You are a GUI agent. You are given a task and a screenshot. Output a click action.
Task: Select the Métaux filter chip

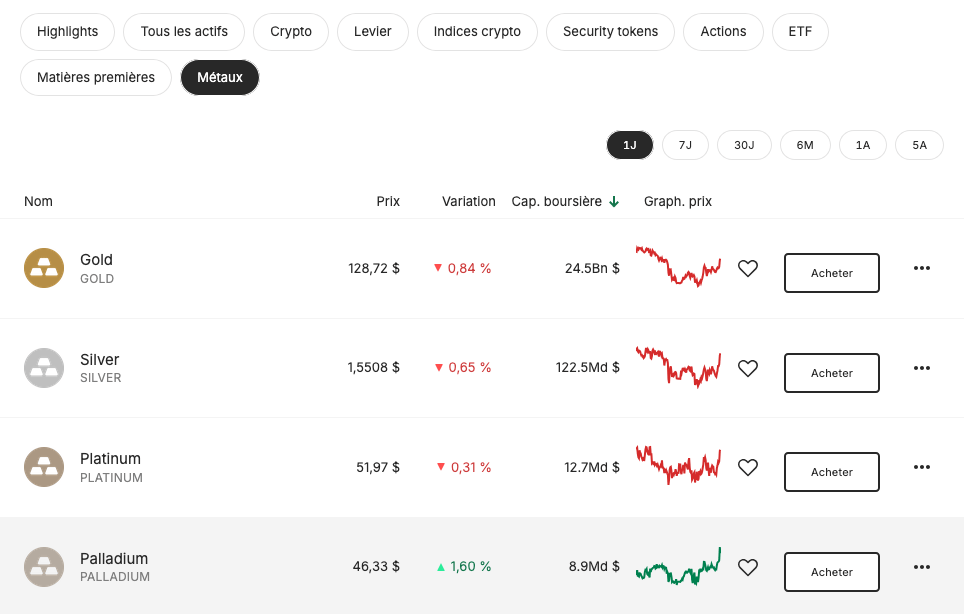220,76
